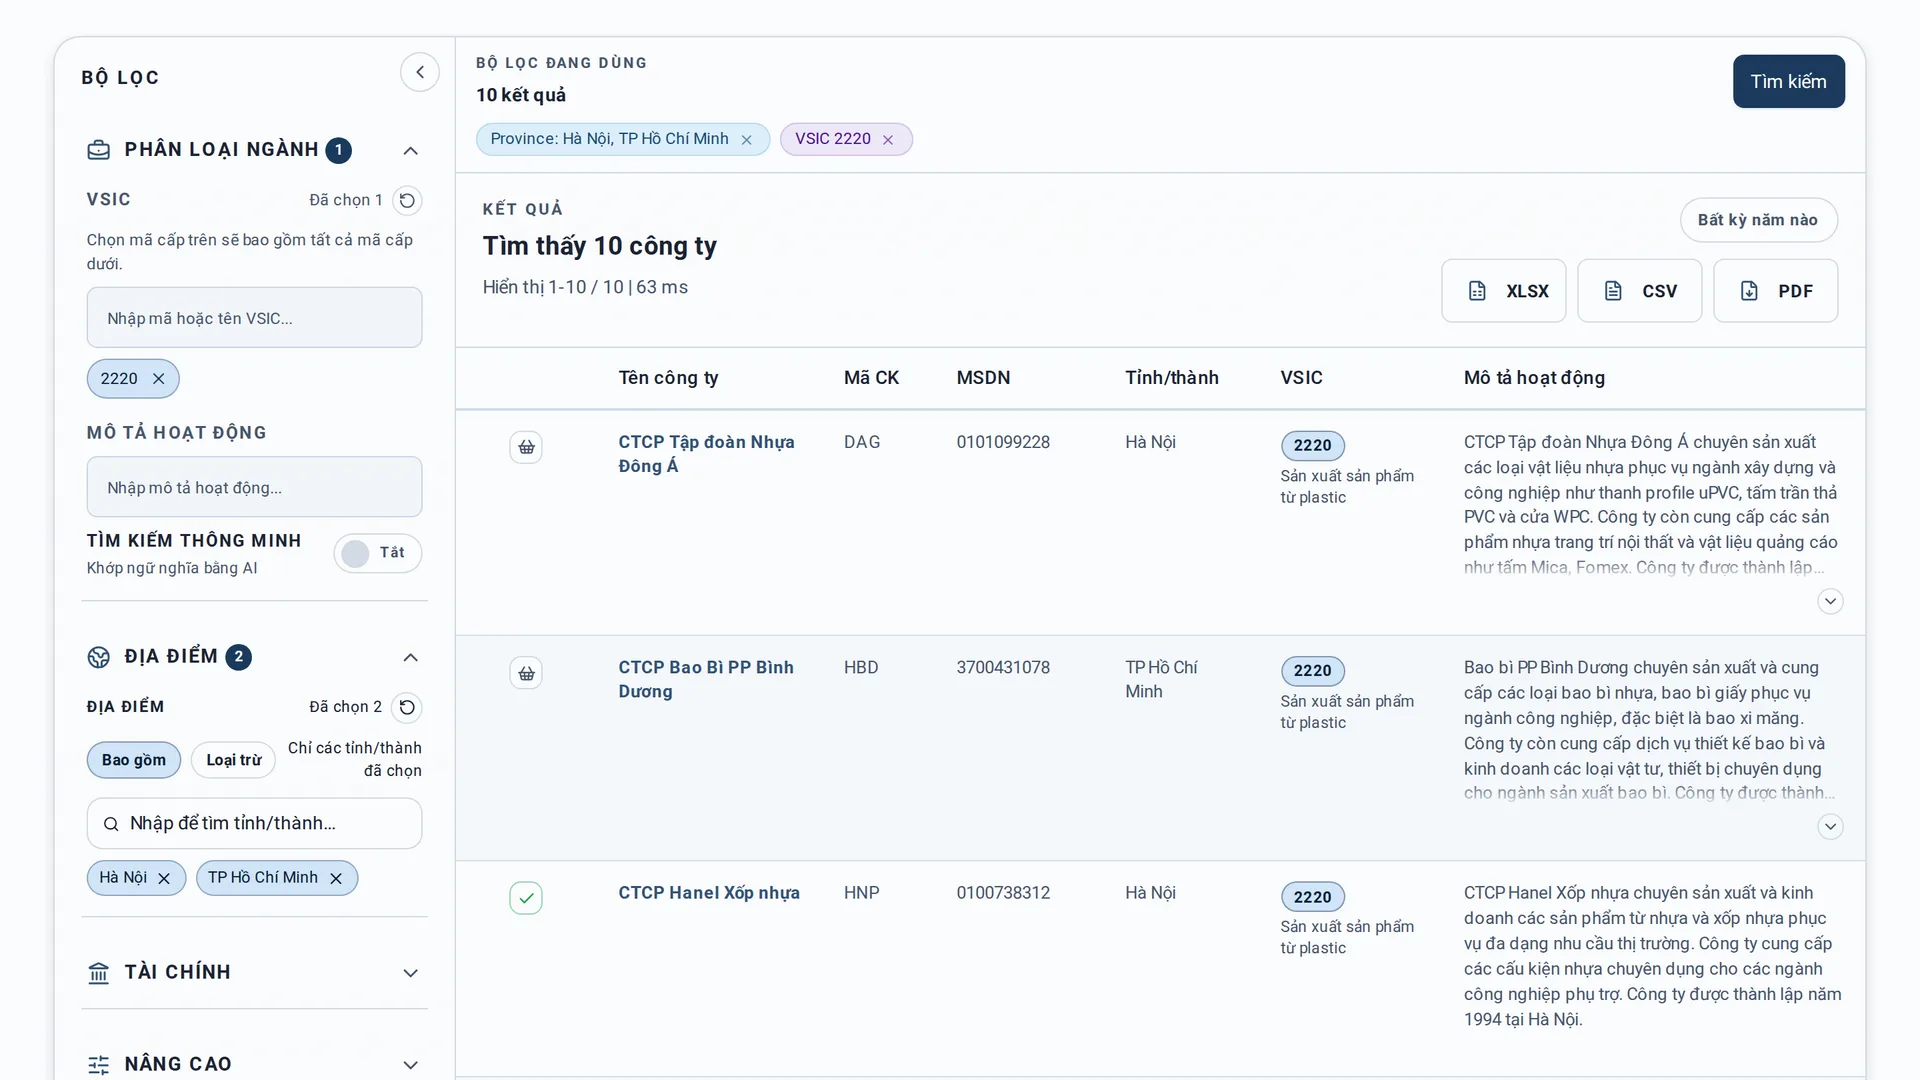1920x1080 pixels.
Task: Remove the TP Hồ Chí Minh location chip
Action: coord(336,878)
